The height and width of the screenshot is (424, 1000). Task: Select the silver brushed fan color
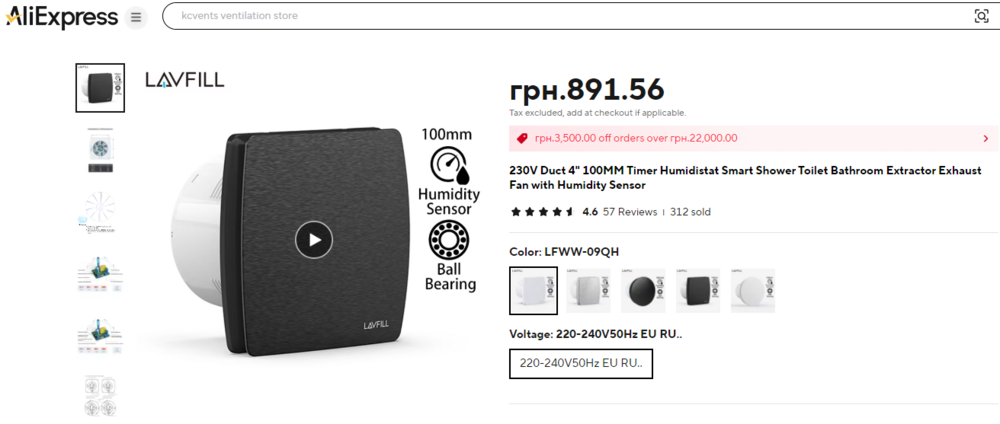coord(589,291)
